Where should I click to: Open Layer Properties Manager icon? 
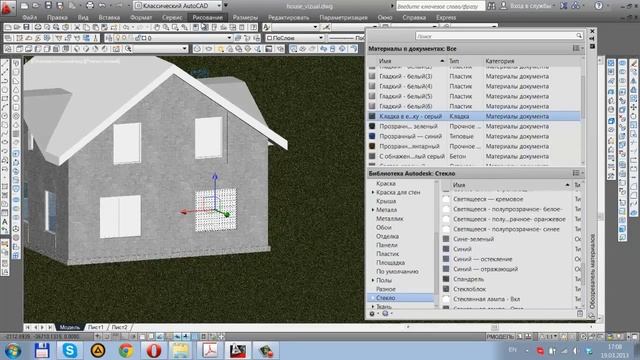pos(109,38)
